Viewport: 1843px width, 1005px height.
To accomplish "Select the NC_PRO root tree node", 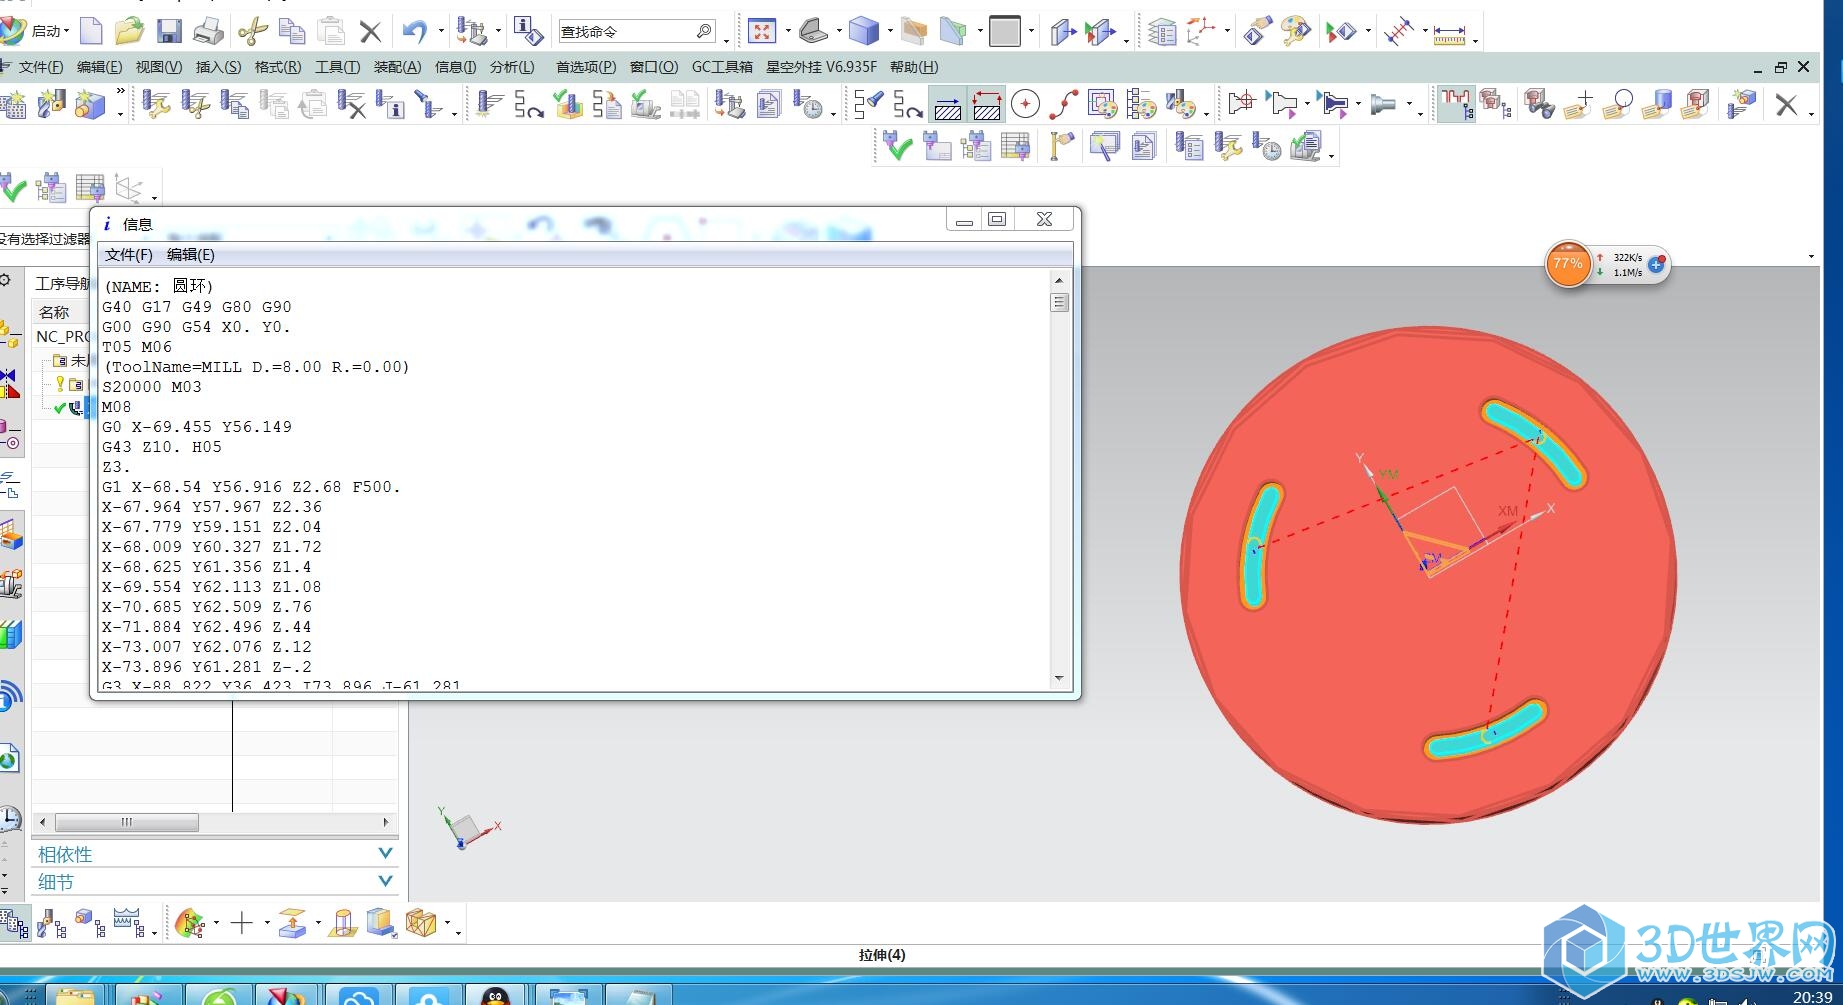I will [x=62, y=336].
